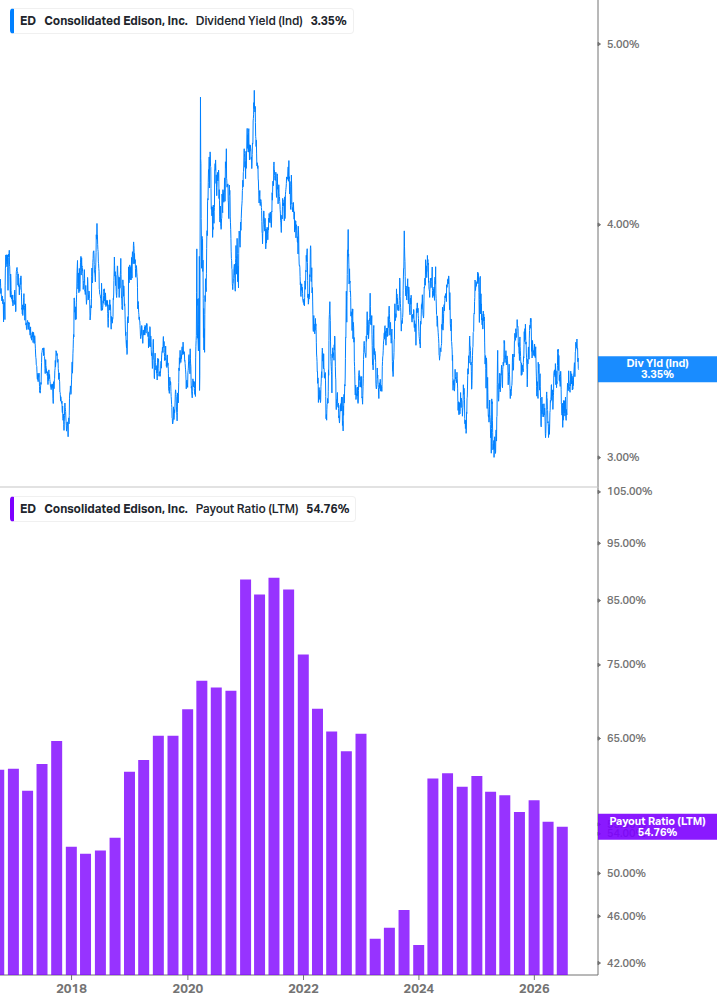Click the 95.00% y-axis label
717x1005 pixels.
click(x=626, y=543)
